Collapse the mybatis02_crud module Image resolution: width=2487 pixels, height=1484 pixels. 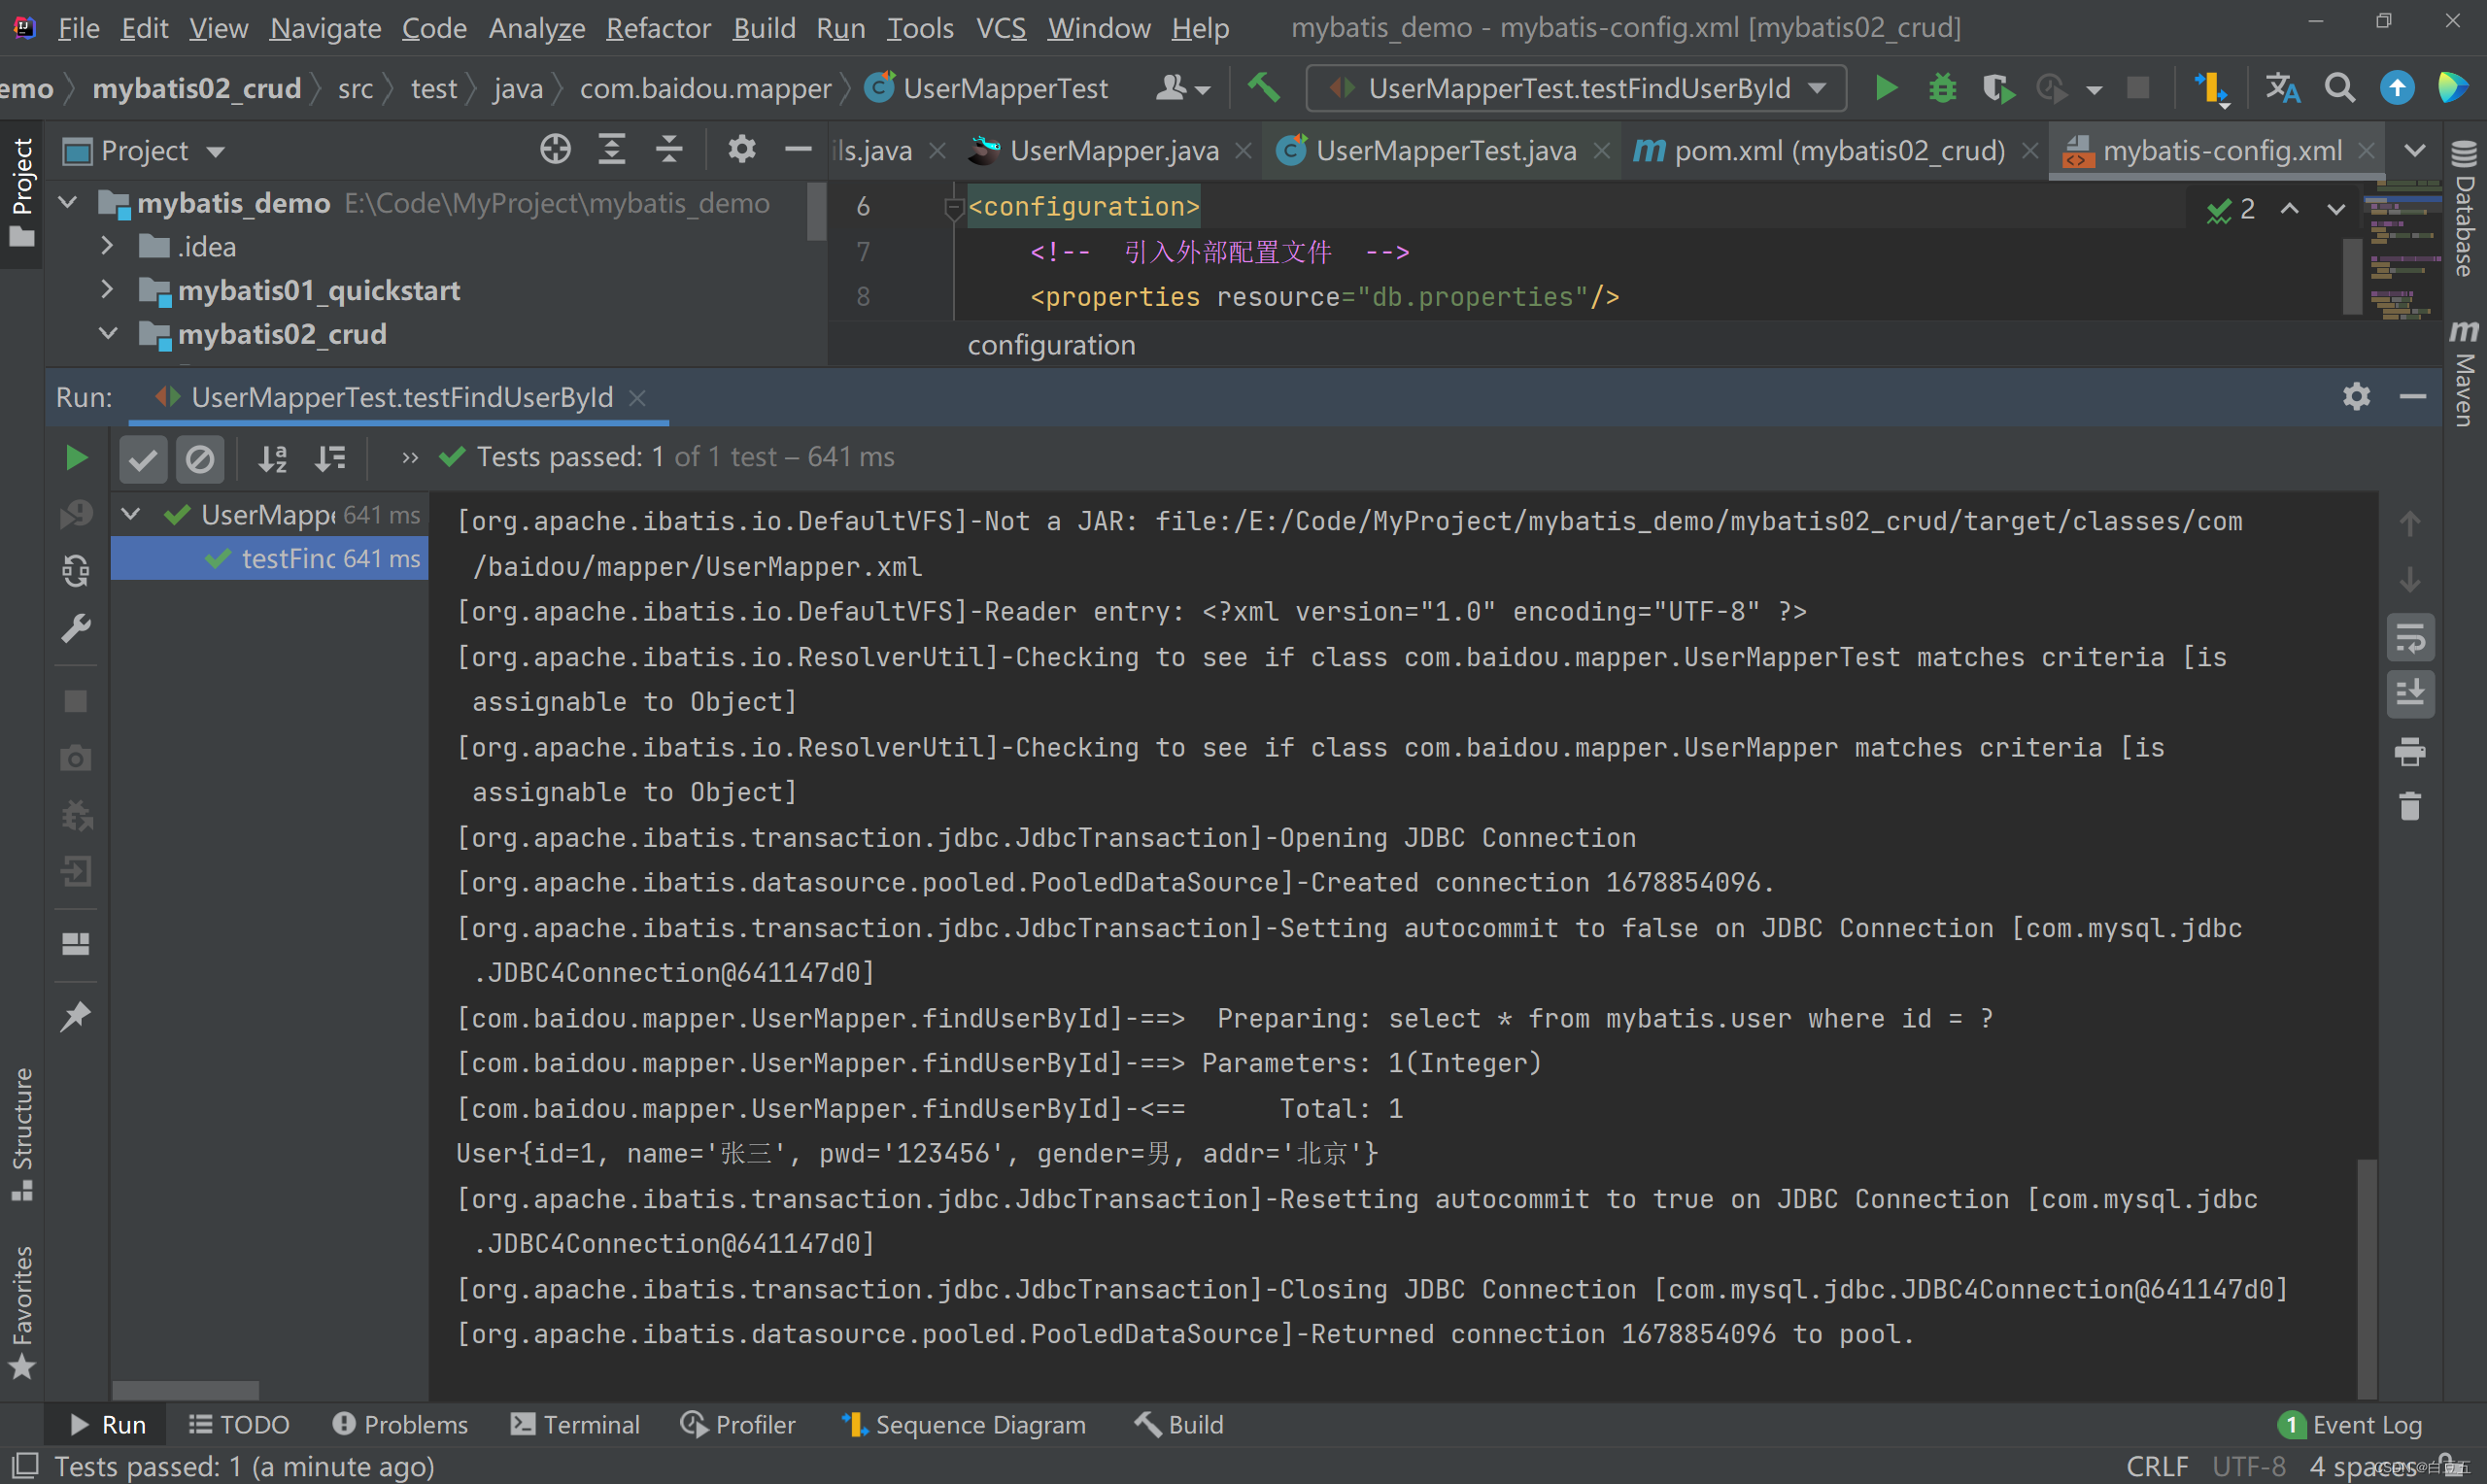point(107,334)
